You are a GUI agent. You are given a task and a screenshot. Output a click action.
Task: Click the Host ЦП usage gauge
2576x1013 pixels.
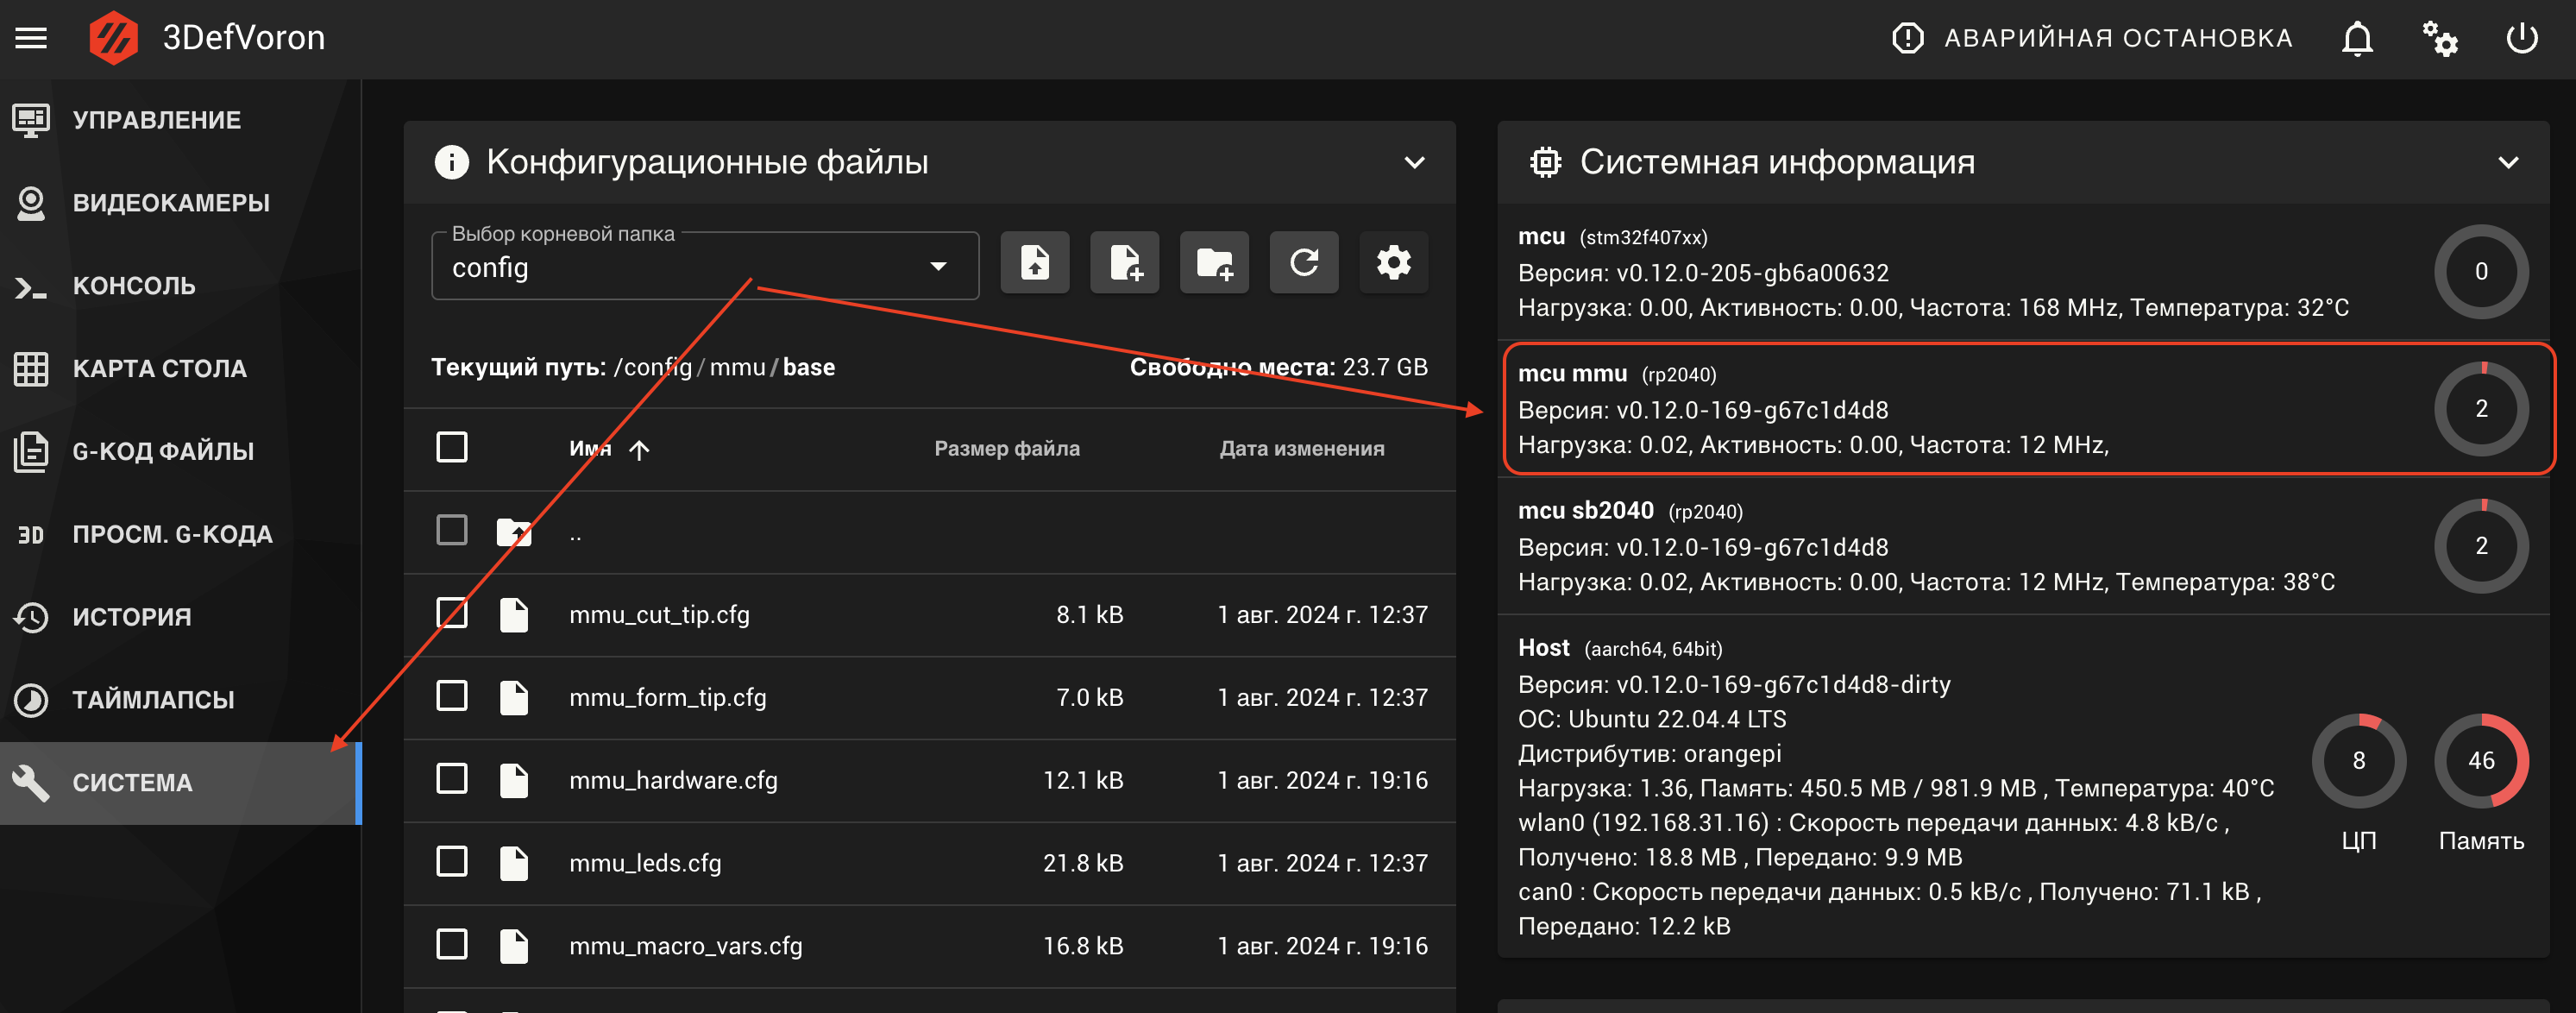pos(2359,761)
